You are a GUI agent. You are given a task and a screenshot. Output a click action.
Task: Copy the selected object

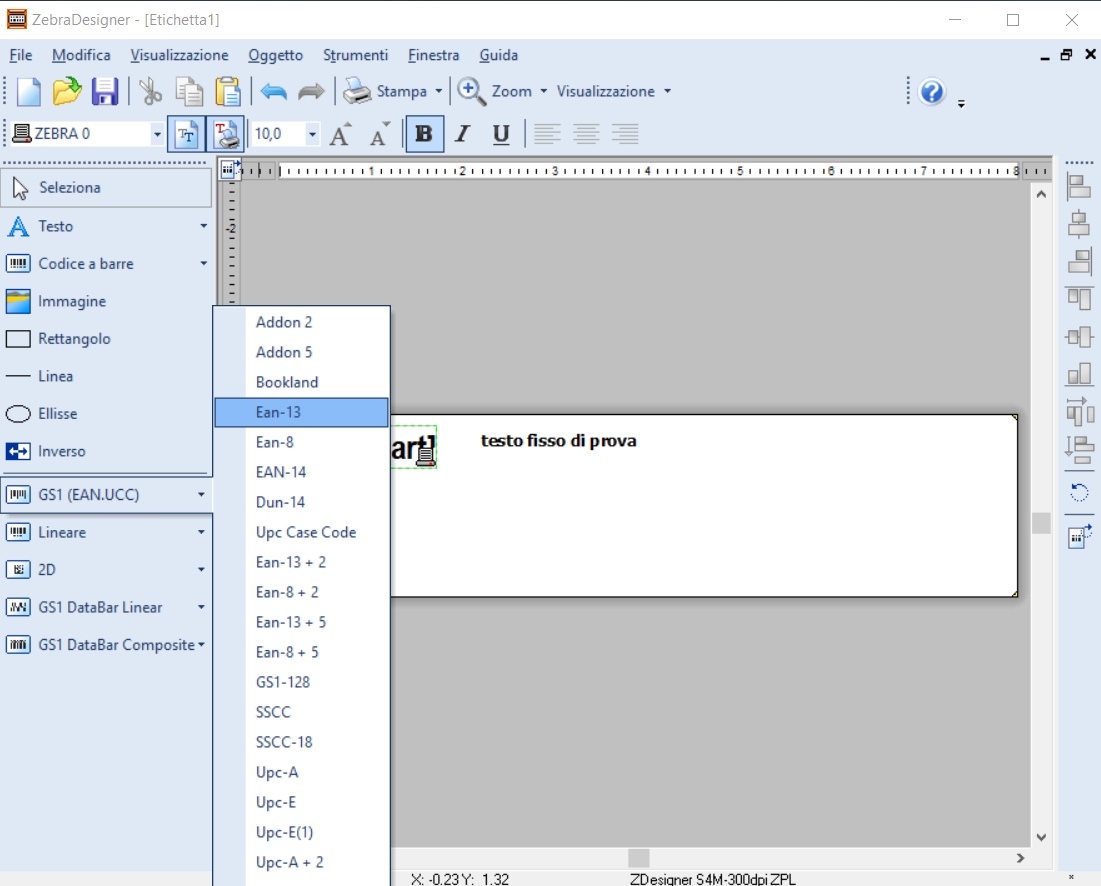pos(189,92)
